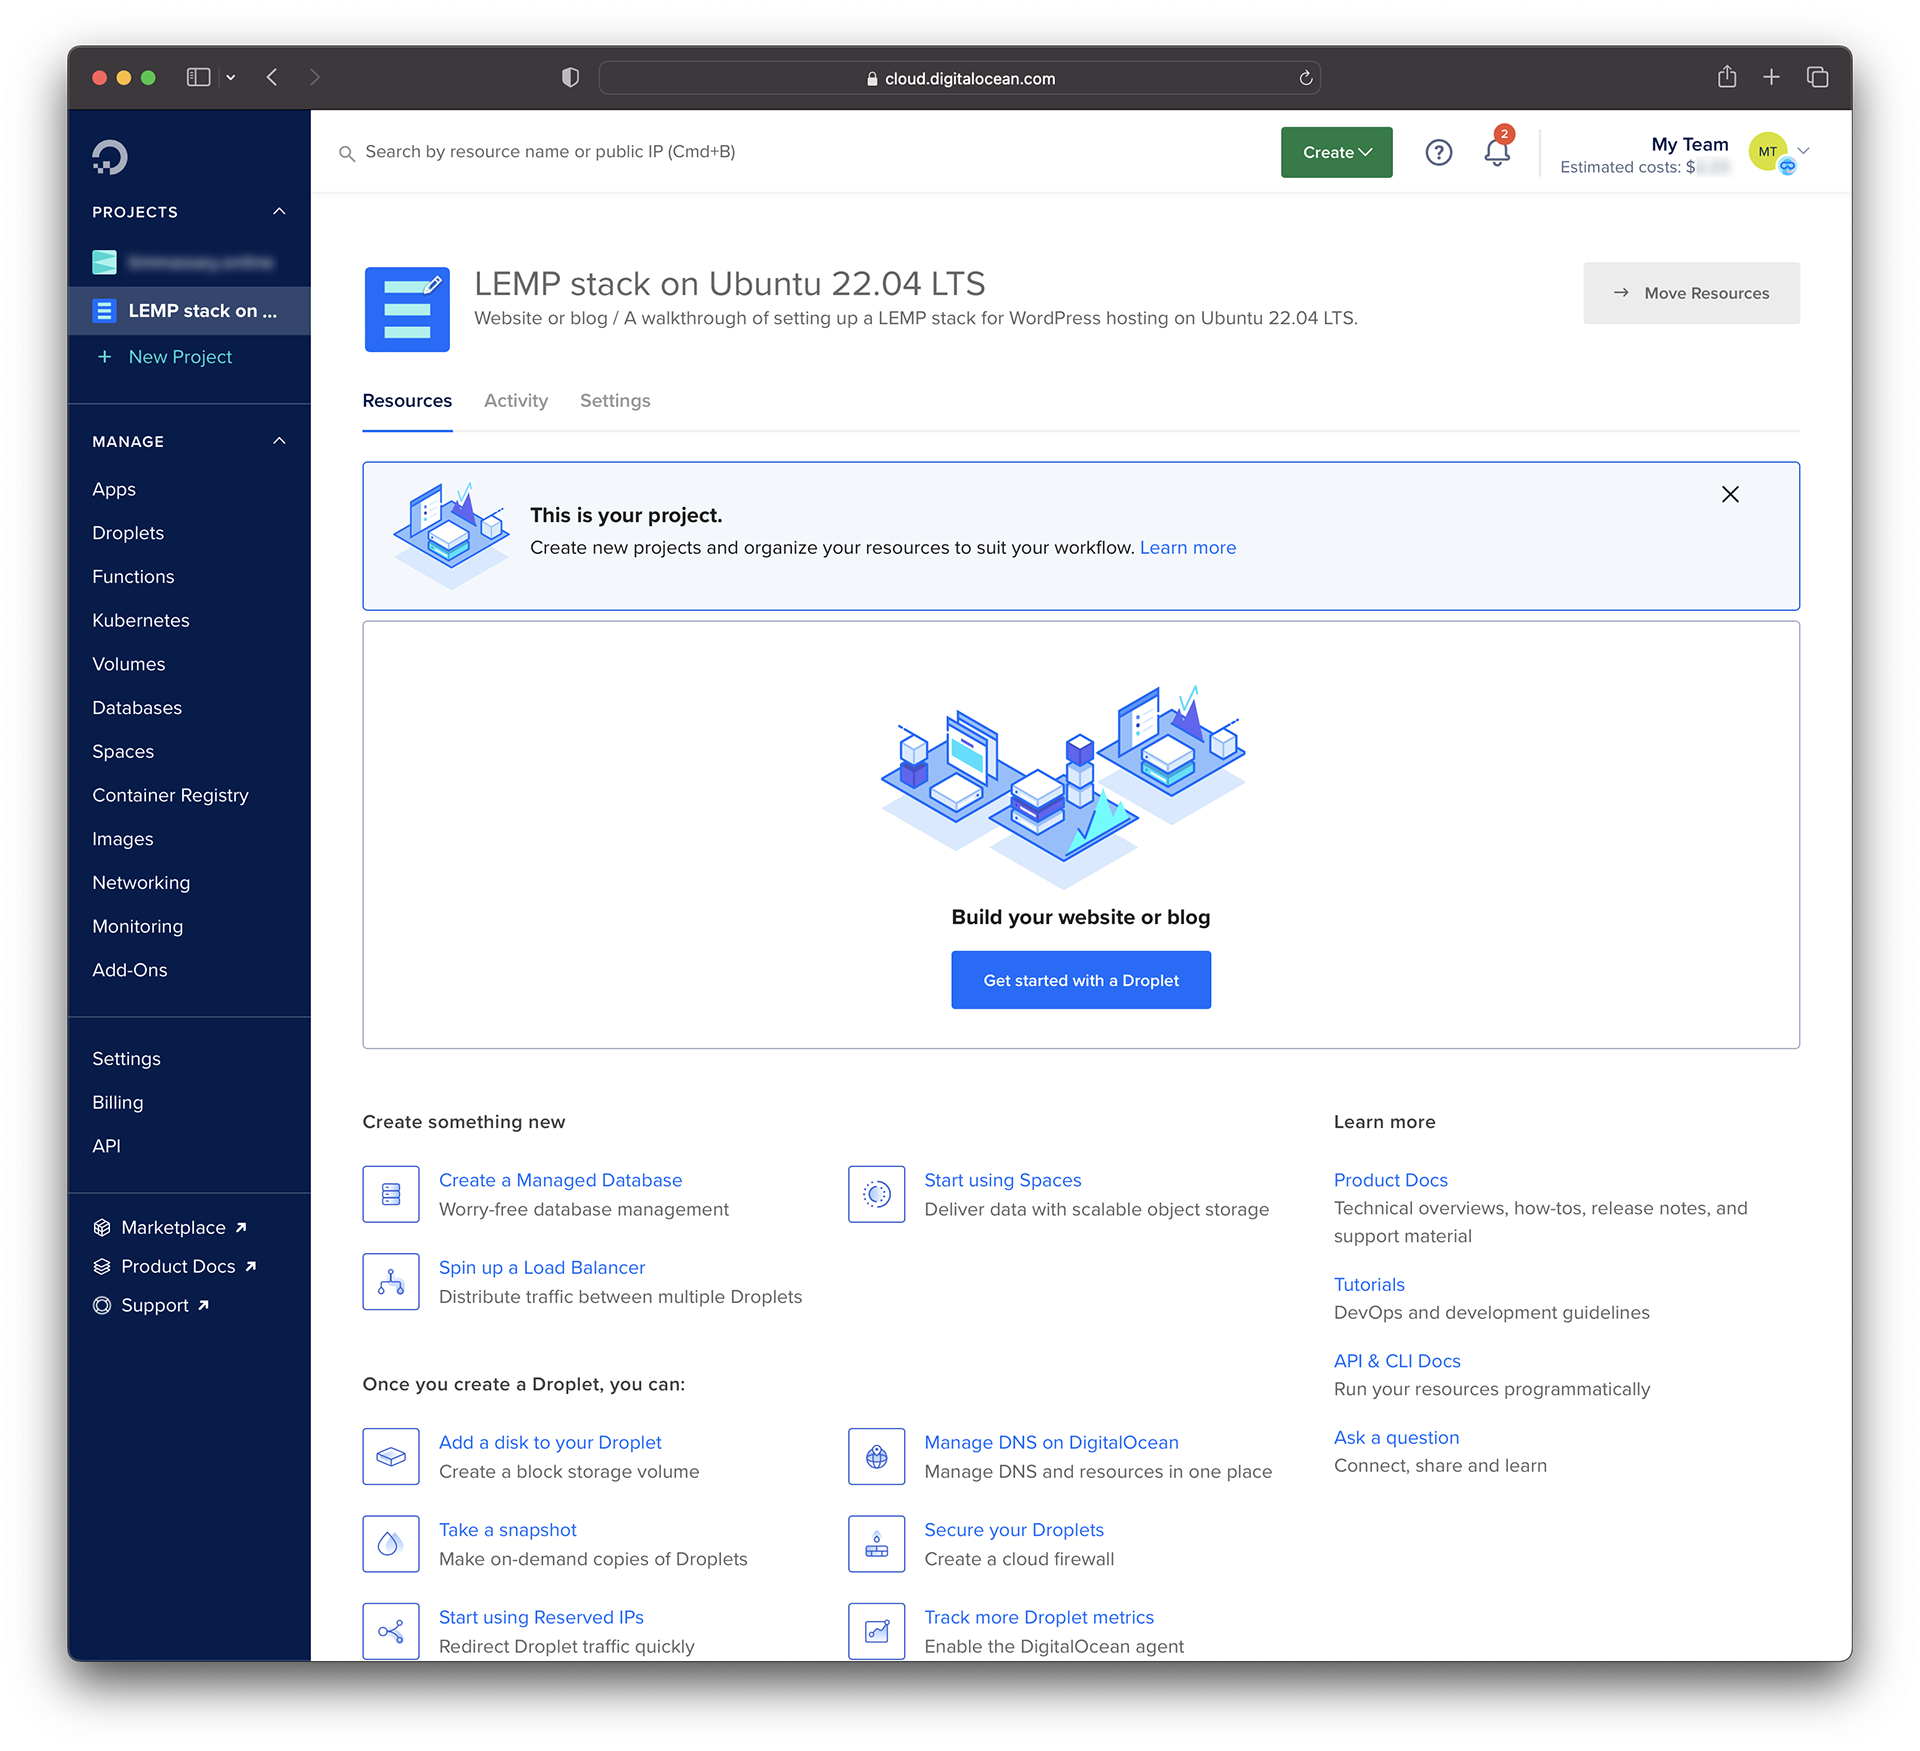This screenshot has height=1751, width=1920.
Task: Open Functions in the sidebar
Action: tap(133, 577)
